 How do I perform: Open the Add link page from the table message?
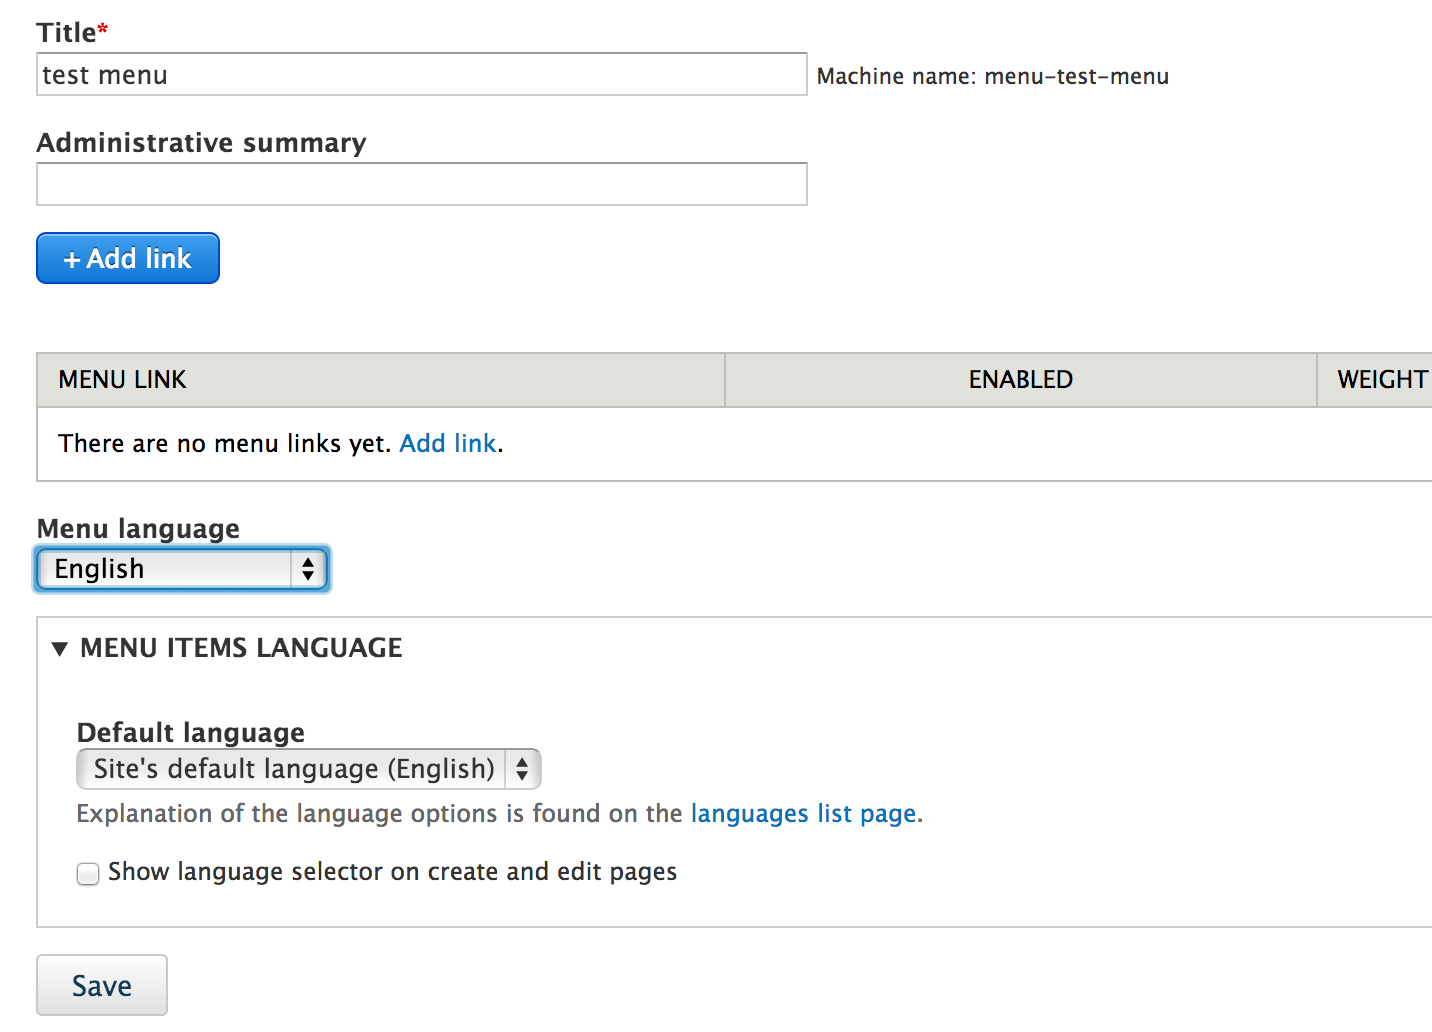(447, 443)
